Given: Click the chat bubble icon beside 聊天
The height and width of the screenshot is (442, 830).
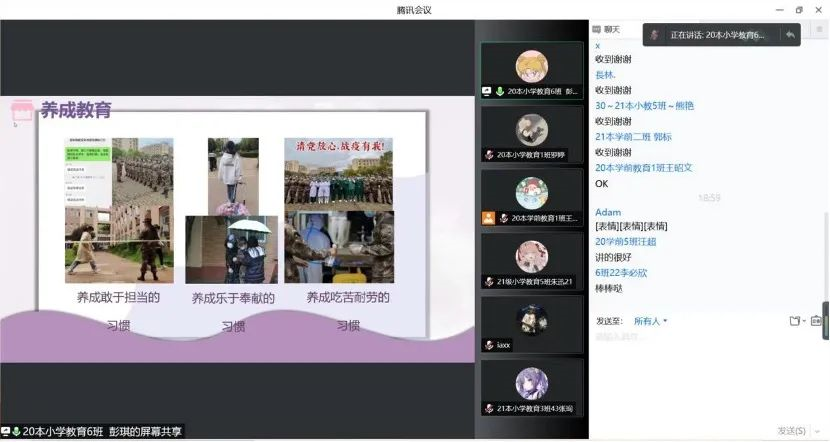Looking at the screenshot, I should point(597,30).
